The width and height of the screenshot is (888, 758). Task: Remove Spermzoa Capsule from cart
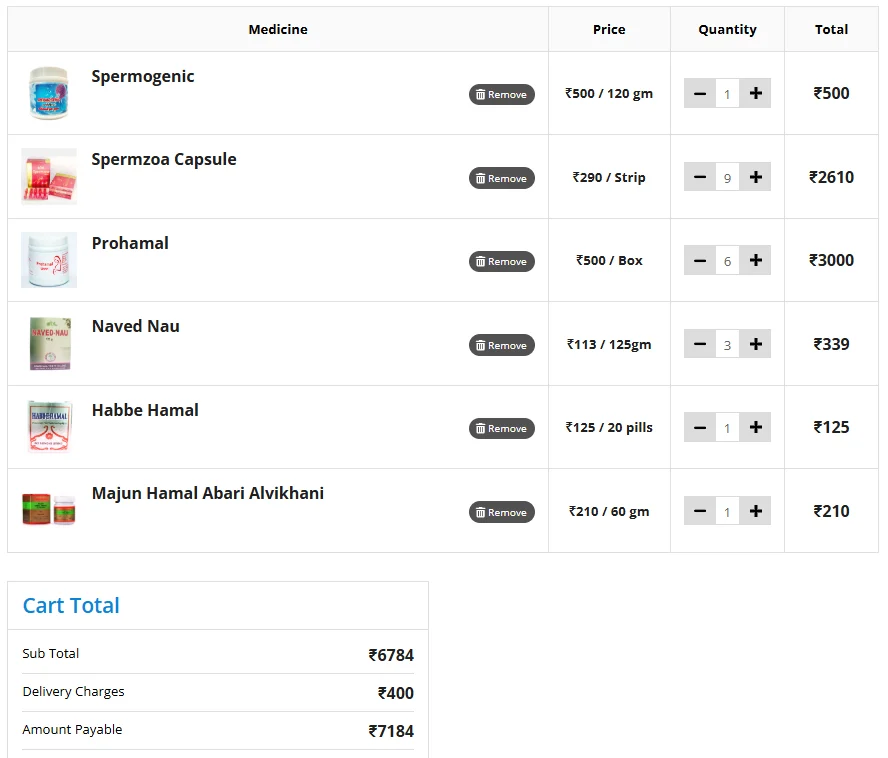[x=501, y=178]
